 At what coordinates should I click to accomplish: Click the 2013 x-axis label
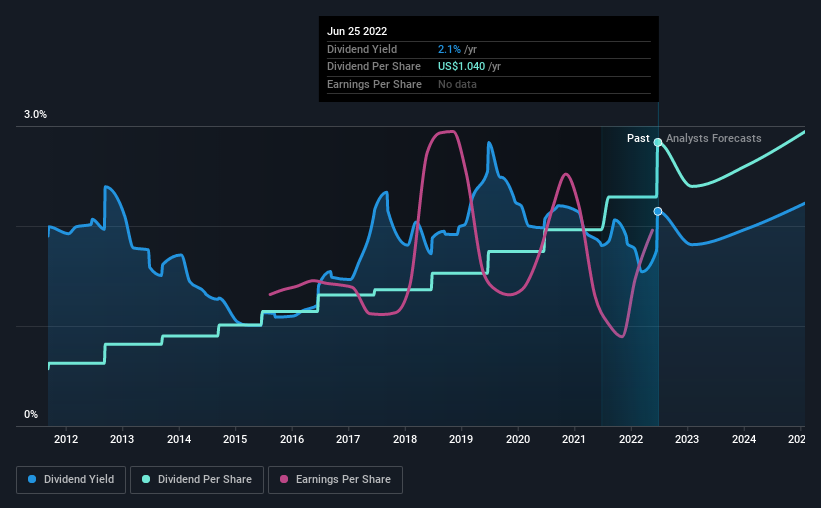click(x=122, y=439)
